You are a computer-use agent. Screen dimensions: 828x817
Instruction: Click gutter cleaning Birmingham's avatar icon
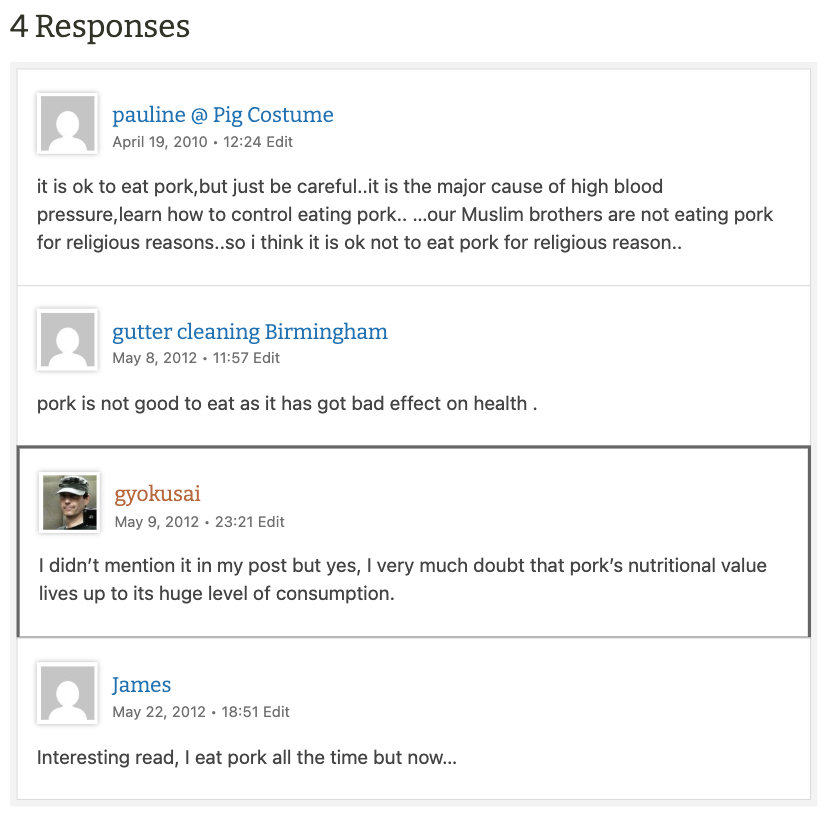tap(67, 340)
